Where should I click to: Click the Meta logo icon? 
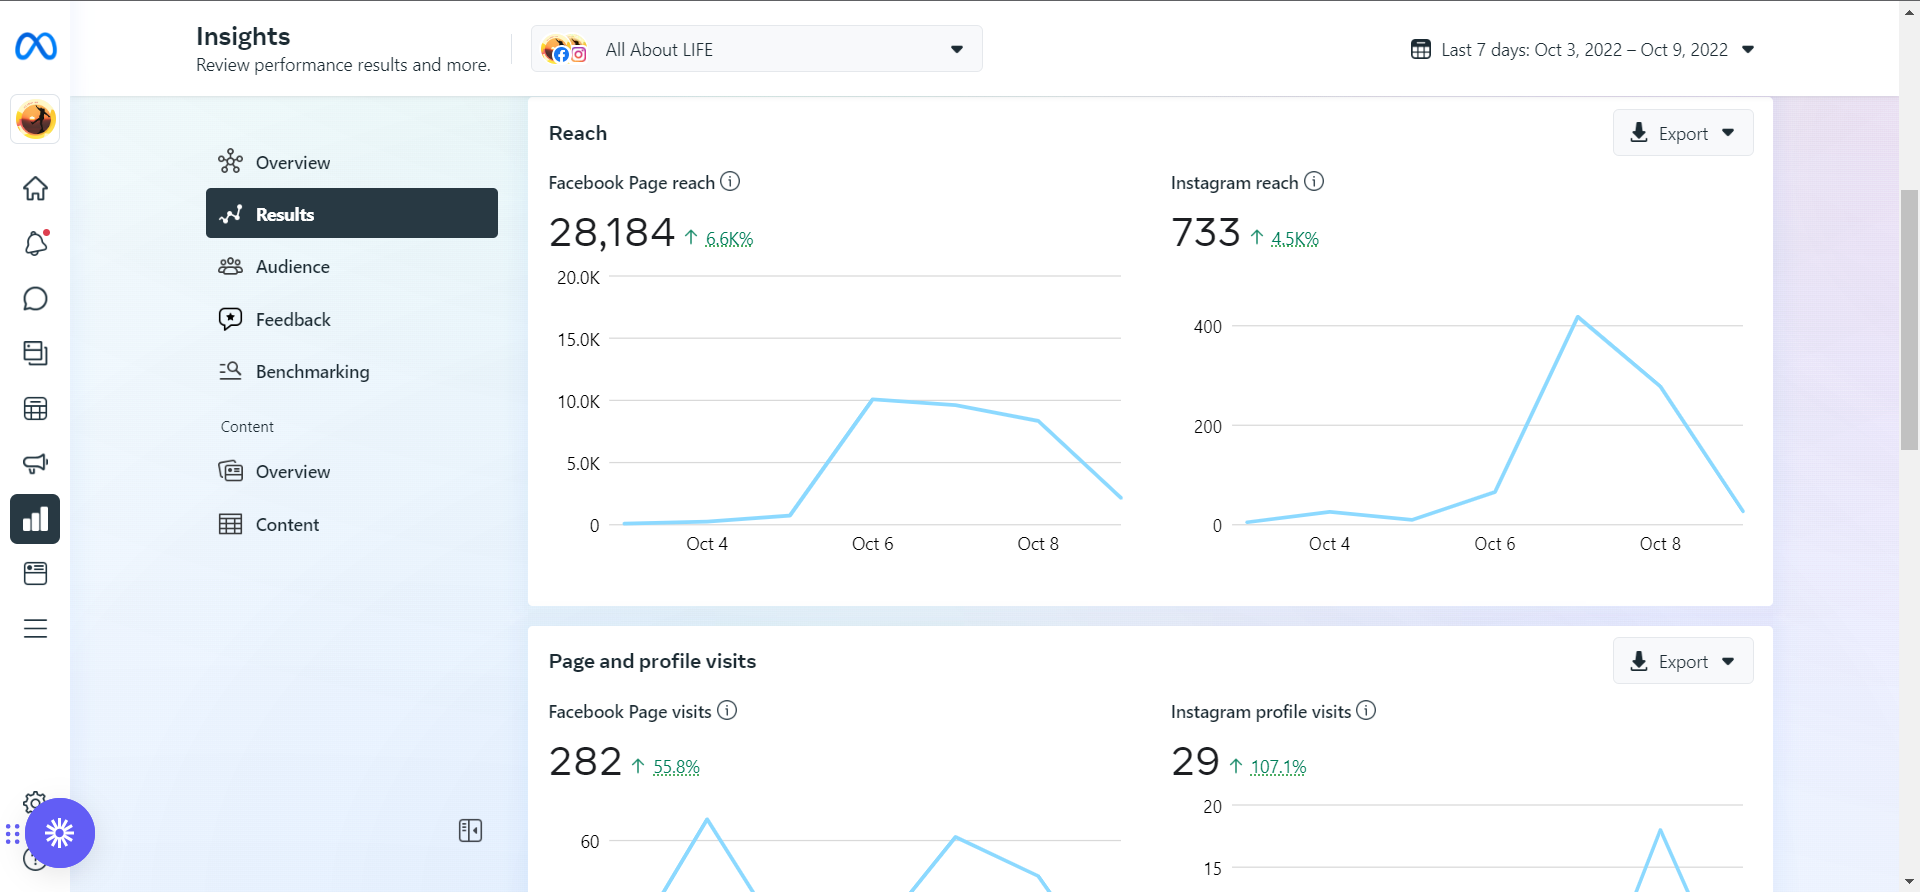click(36, 46)
